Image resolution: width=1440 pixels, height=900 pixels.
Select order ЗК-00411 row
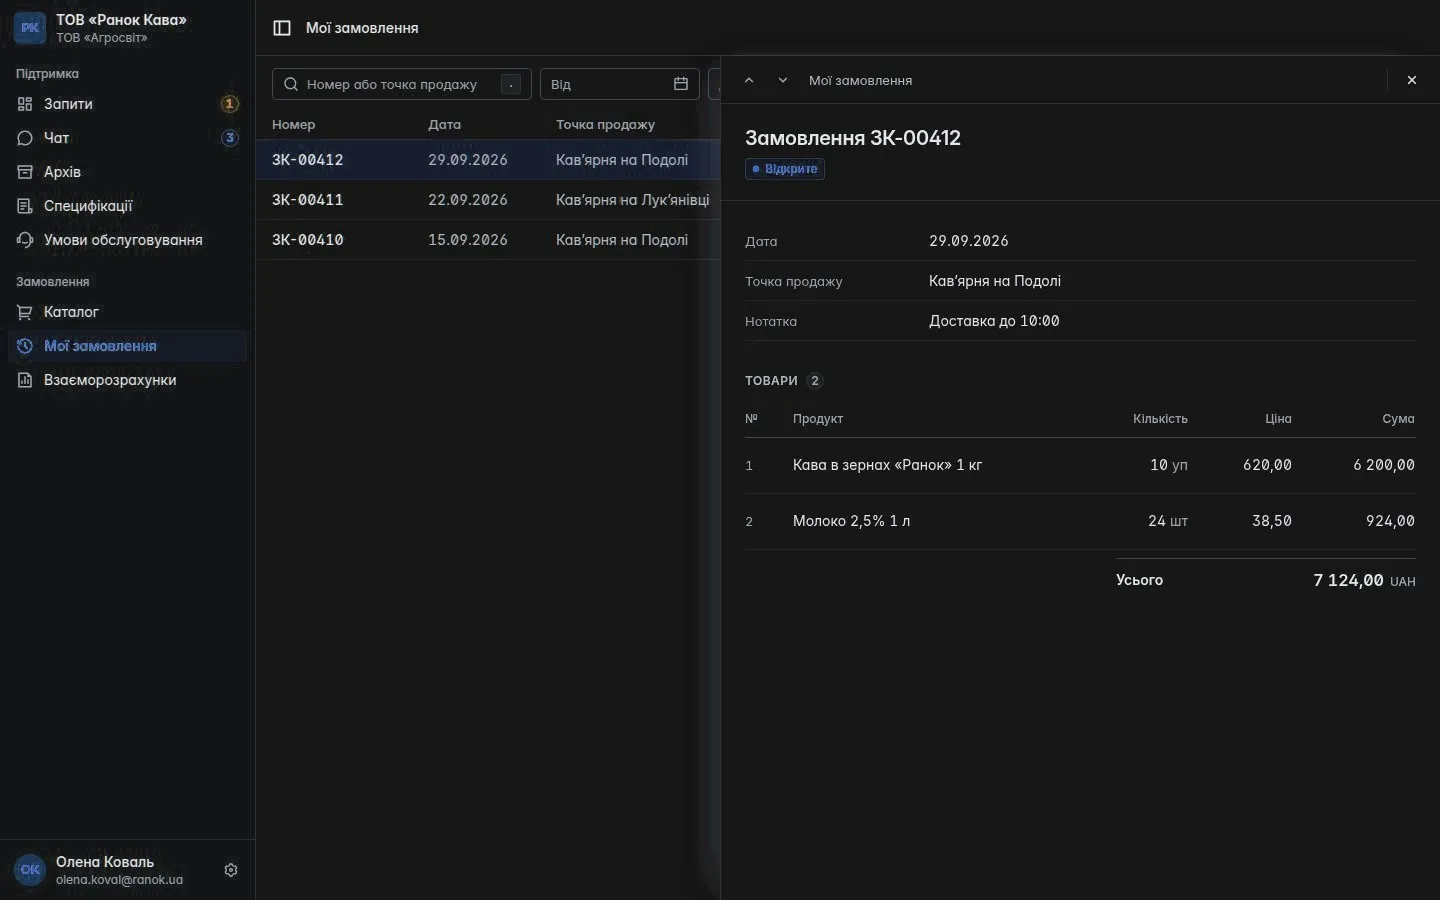(x=488, y=200)
